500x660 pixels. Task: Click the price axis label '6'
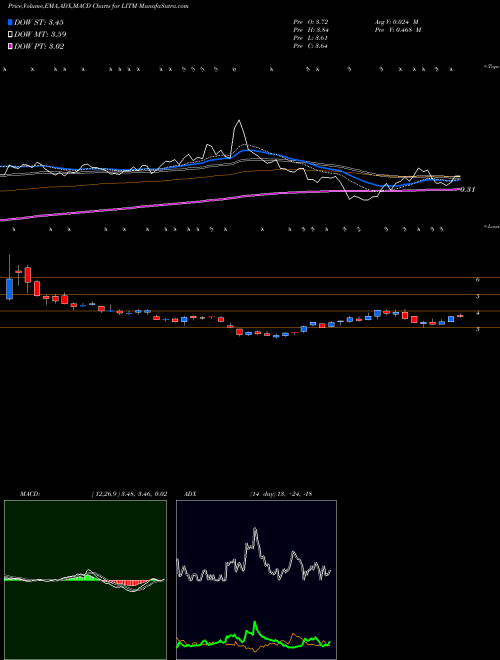coord(478,279)
